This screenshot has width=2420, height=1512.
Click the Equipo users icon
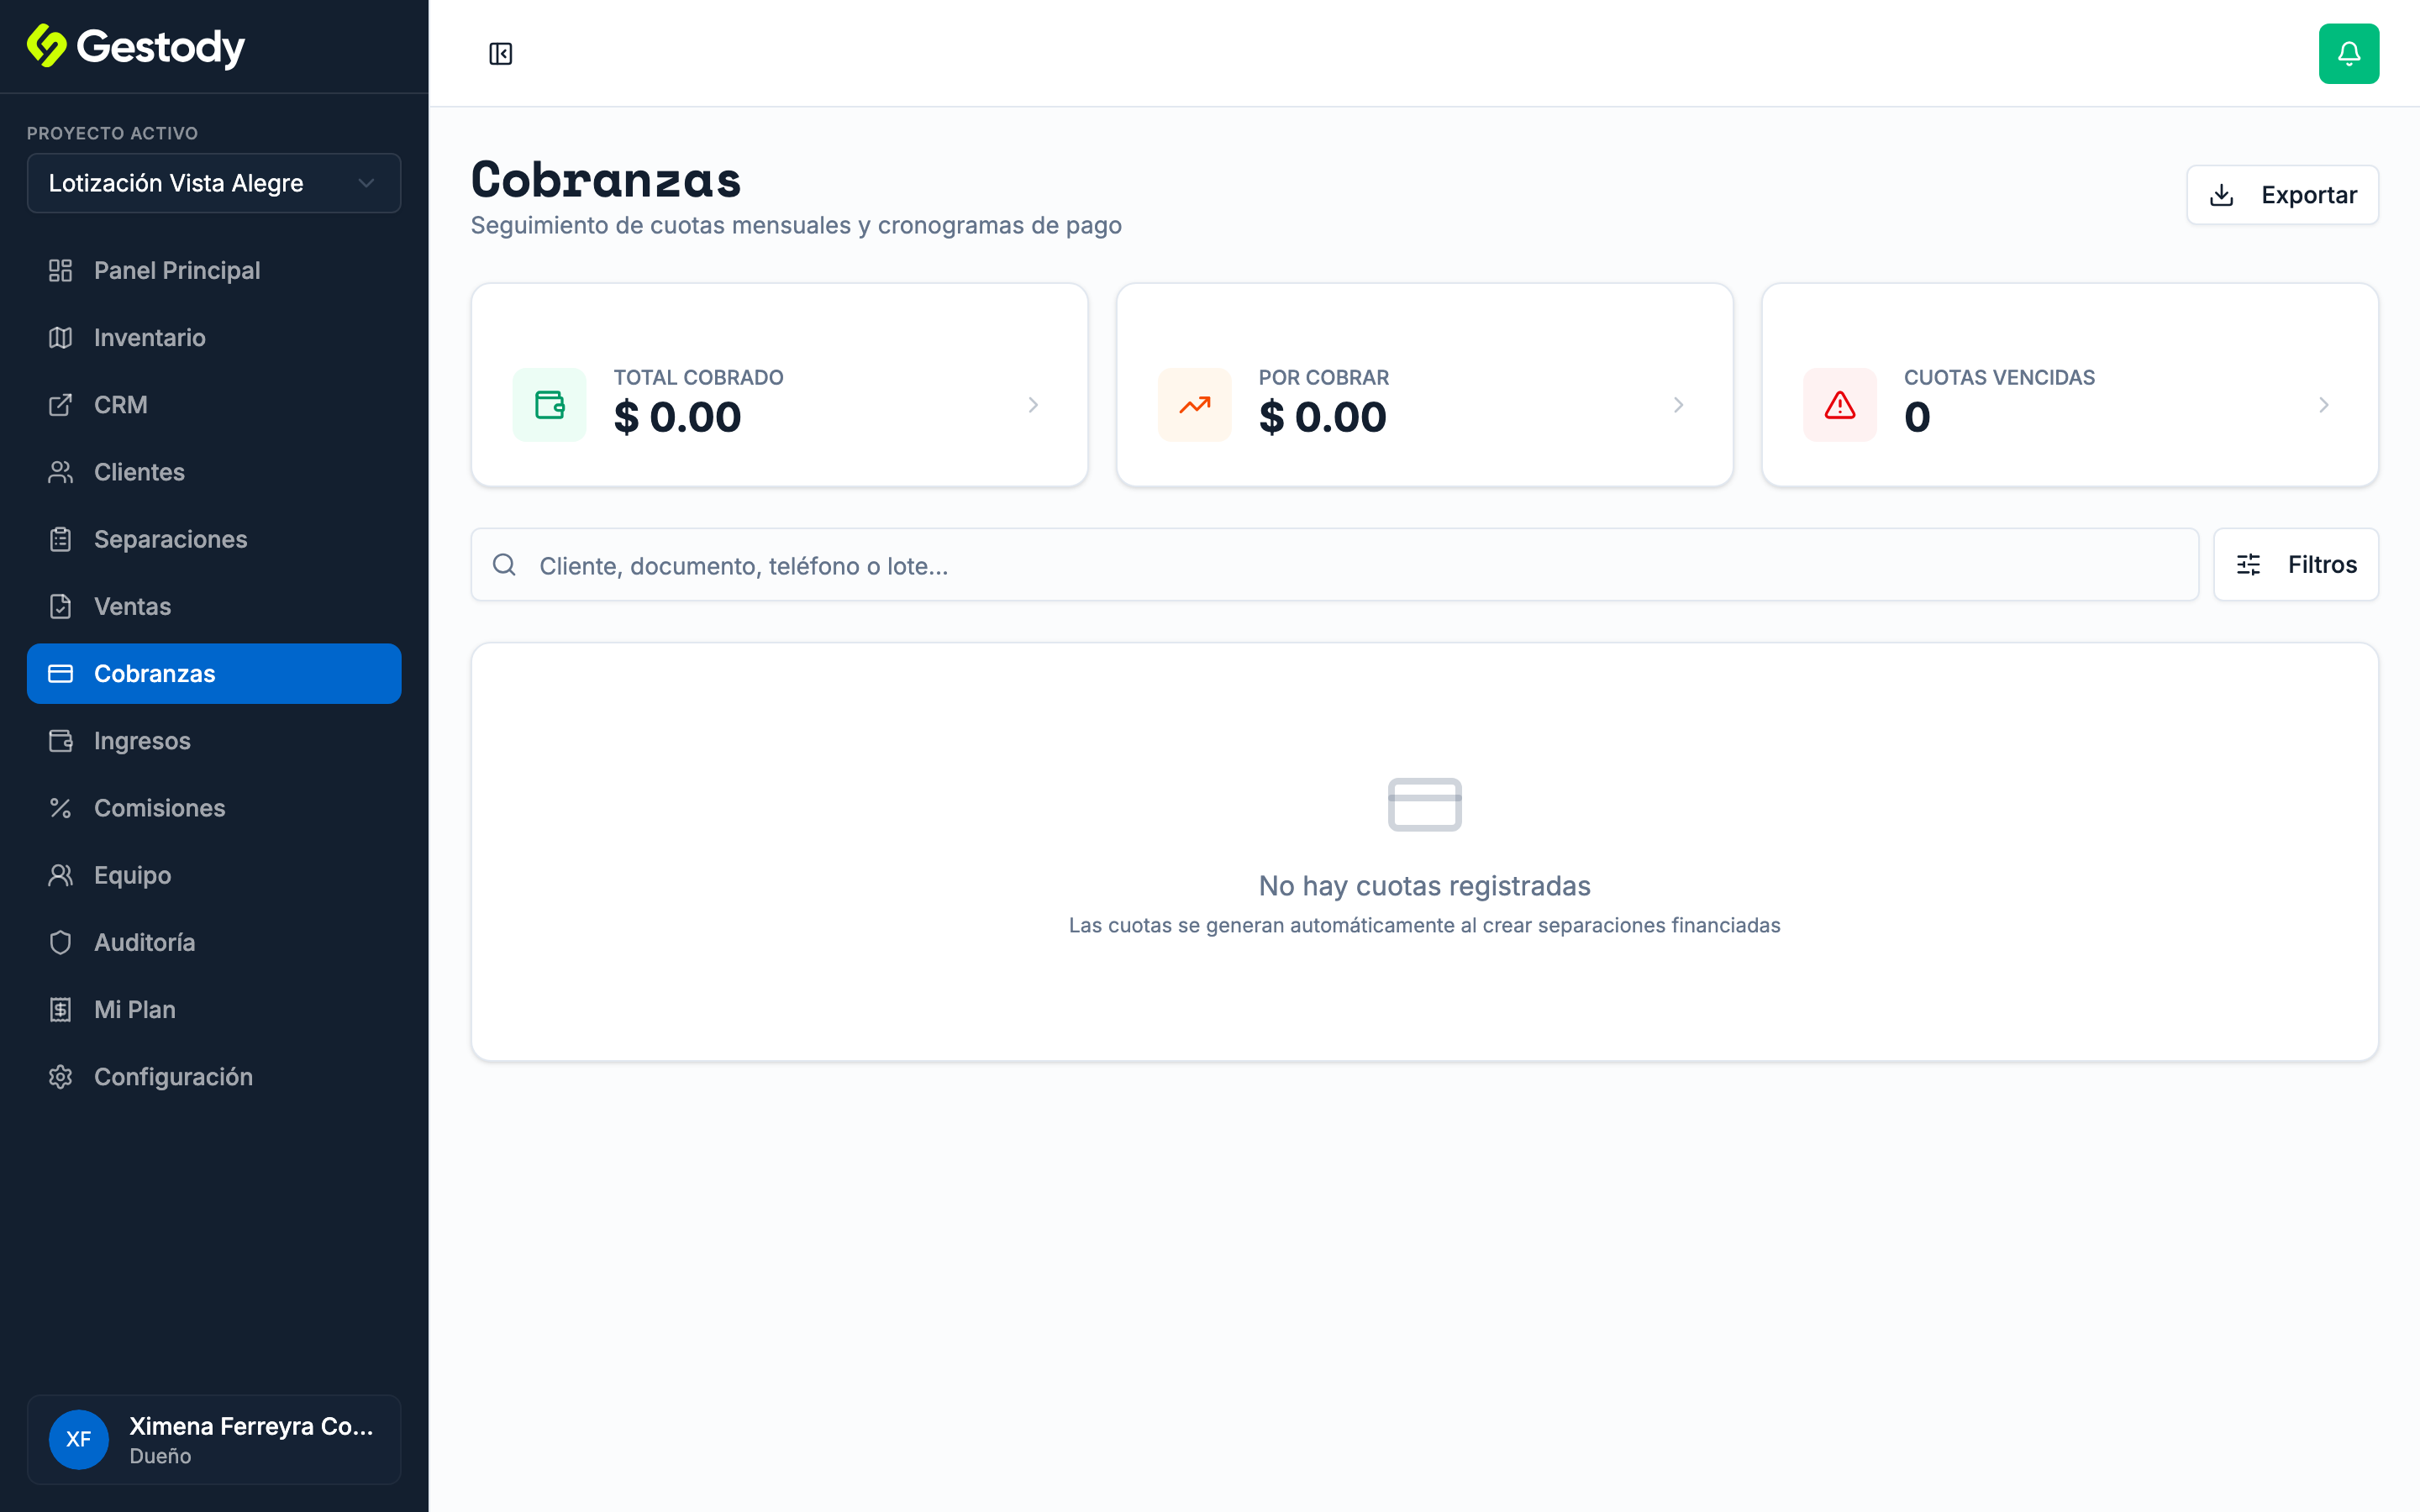[x=60, y=875]
